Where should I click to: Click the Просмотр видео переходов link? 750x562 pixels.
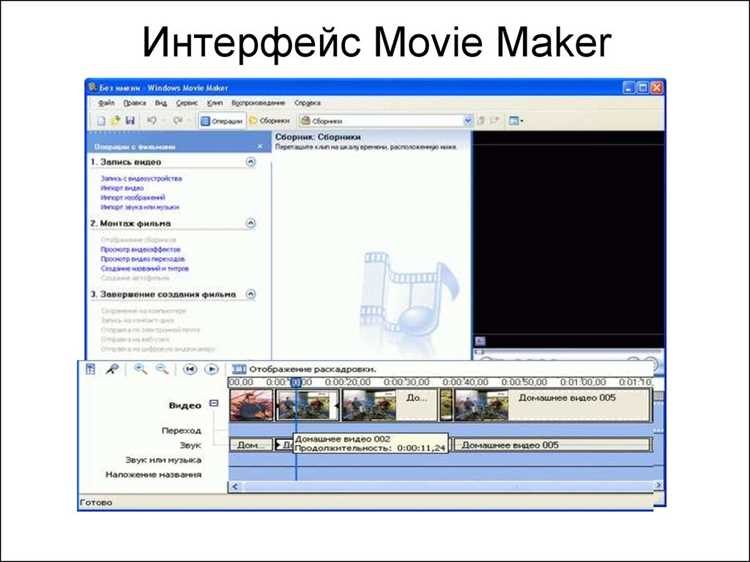click(x=143, y=259)
